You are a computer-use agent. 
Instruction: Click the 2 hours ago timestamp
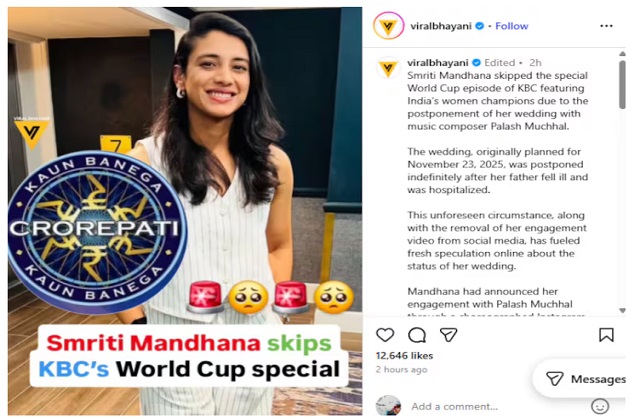[x=401, y=369]
